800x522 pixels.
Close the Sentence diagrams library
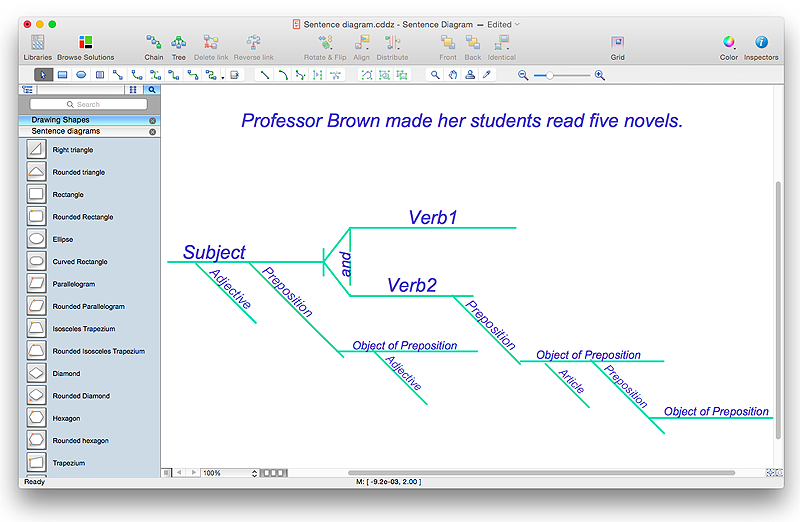pos(152,131)
